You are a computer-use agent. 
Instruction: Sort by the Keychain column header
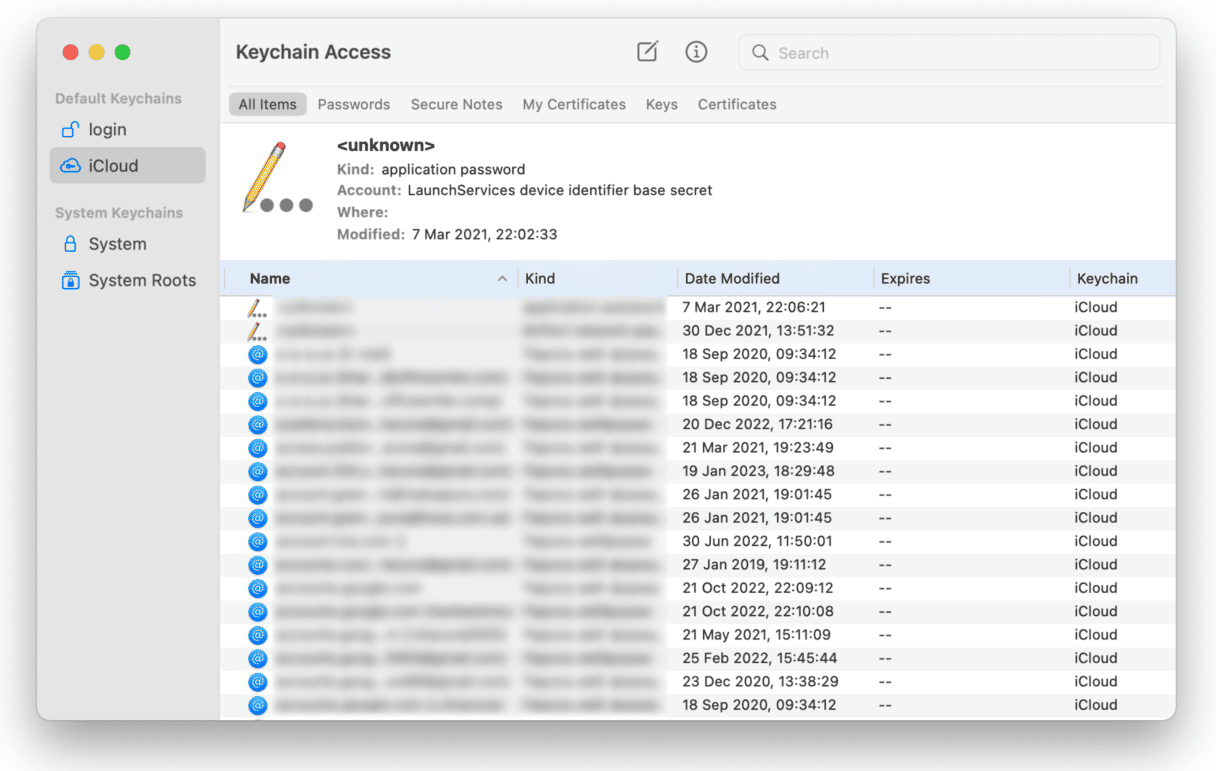[x=1107, y=279]
